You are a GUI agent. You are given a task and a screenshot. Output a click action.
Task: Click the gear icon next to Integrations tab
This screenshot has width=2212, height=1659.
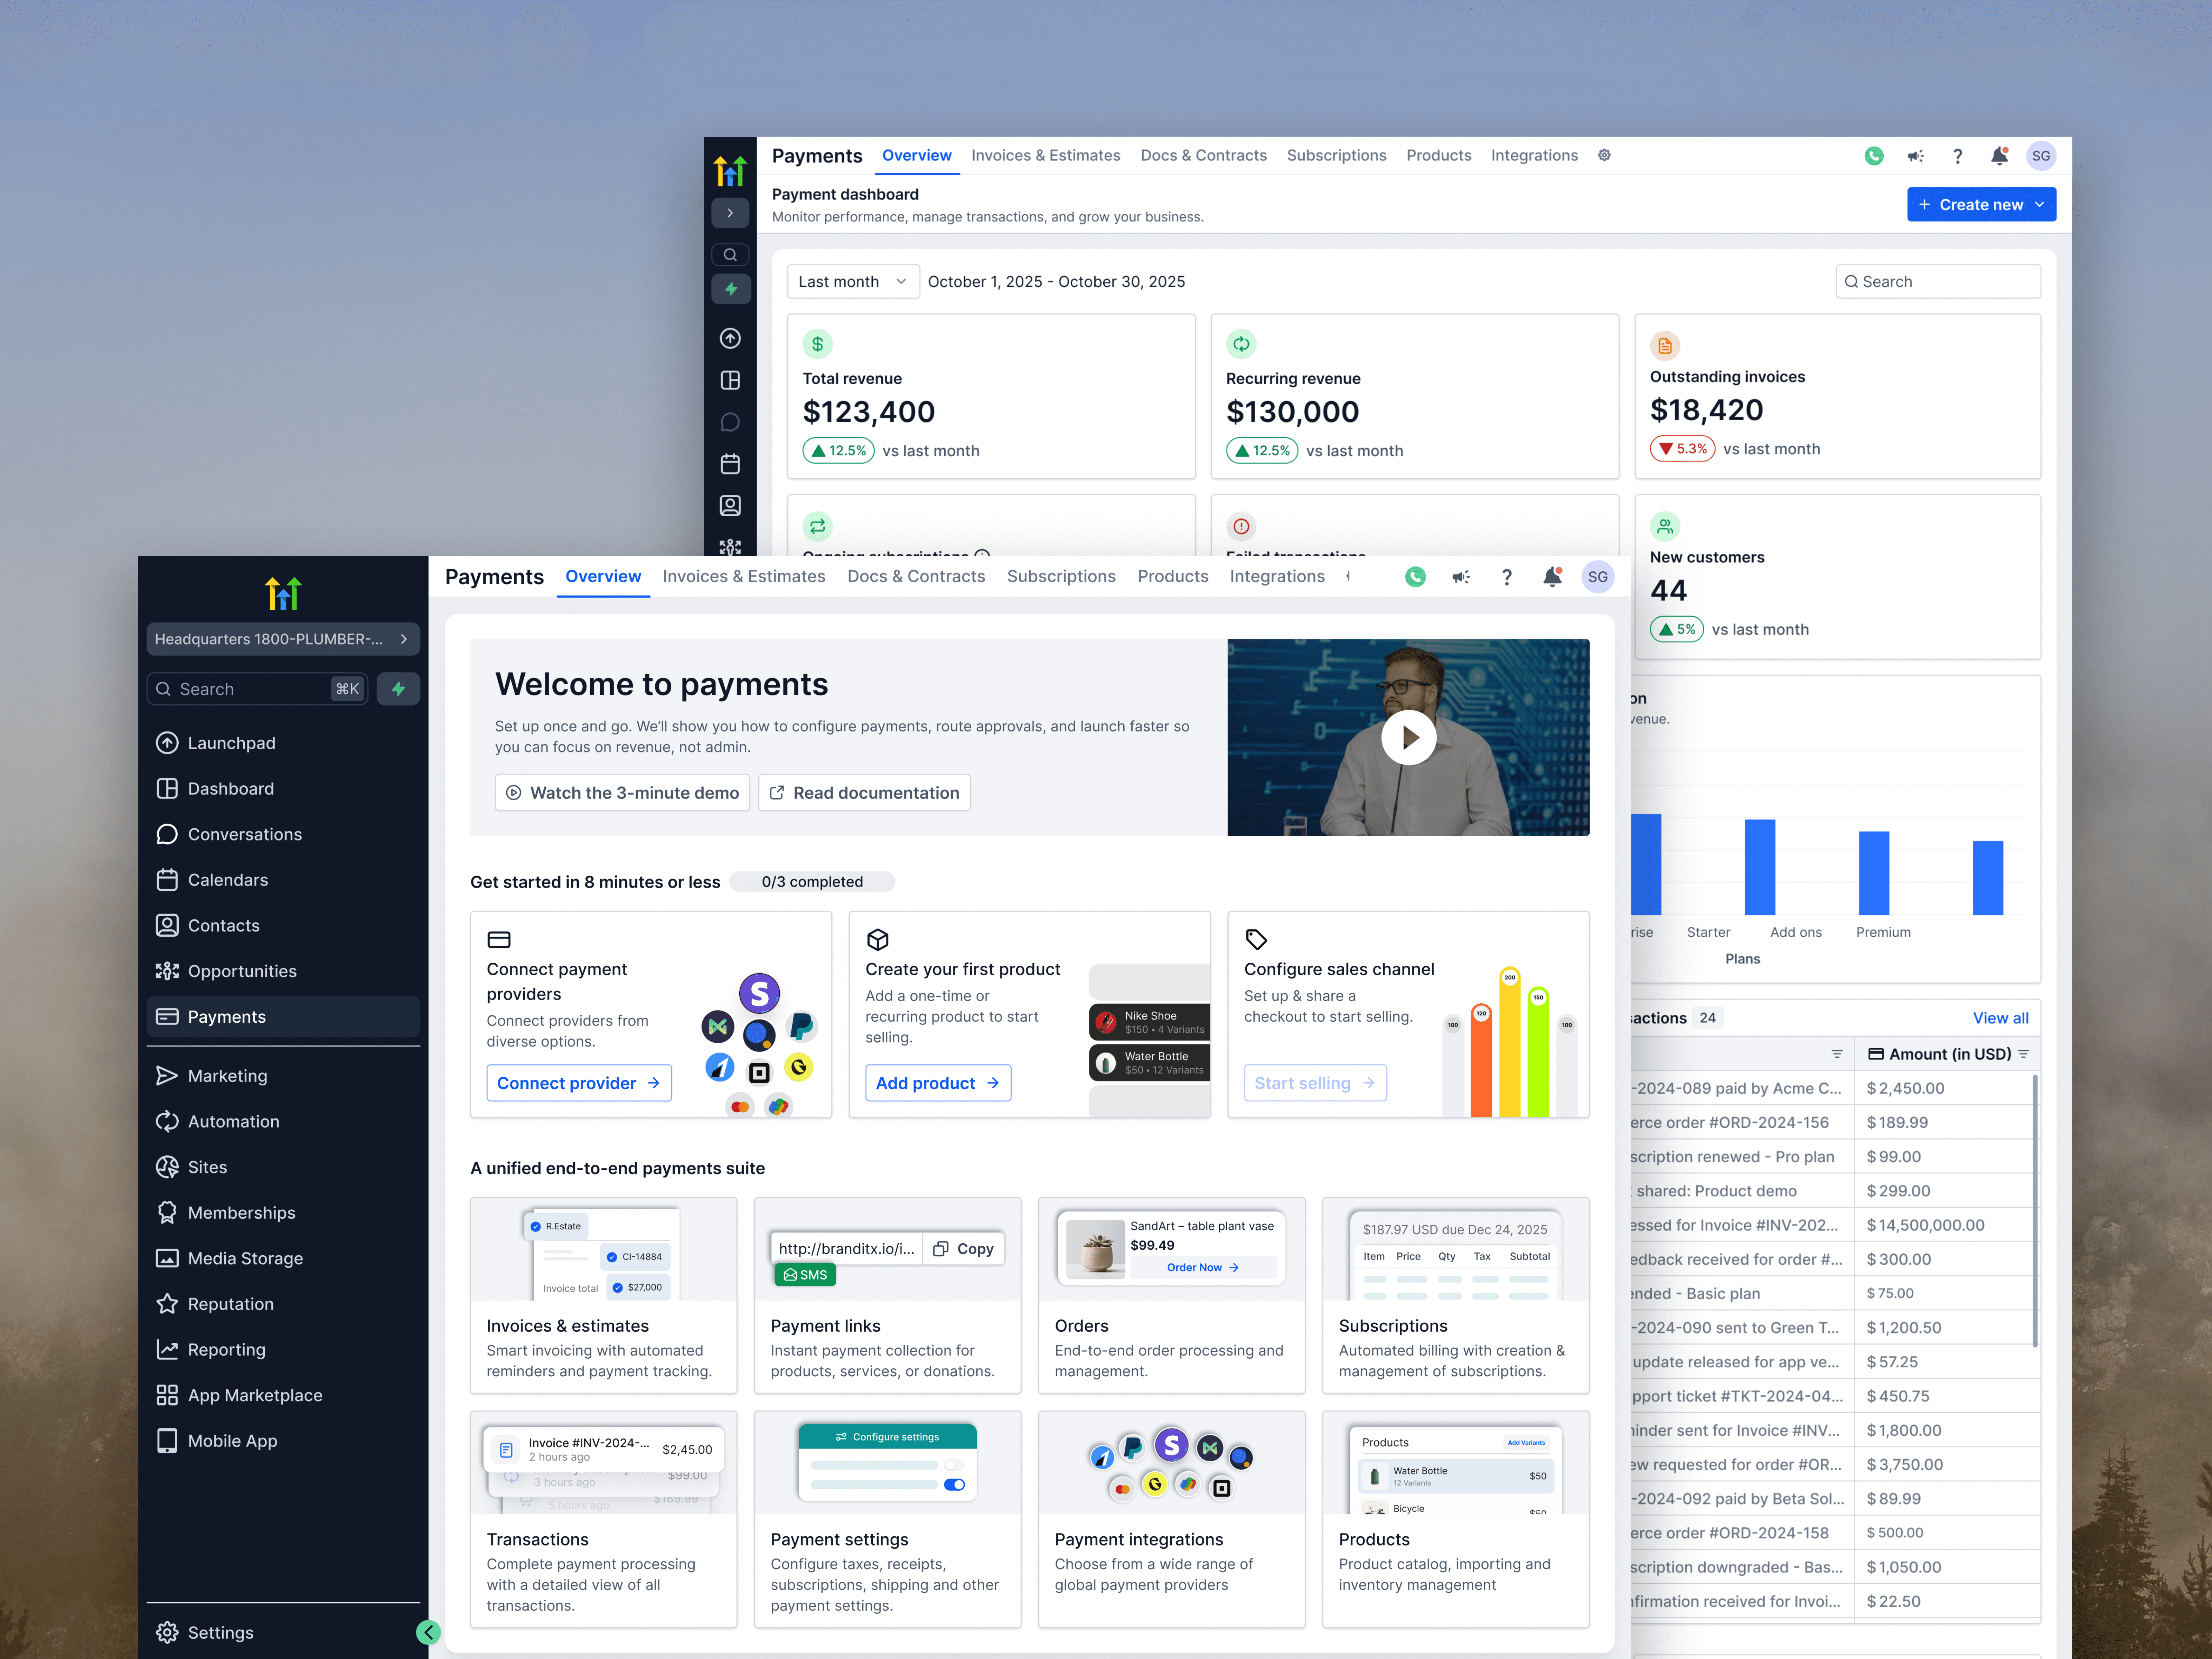coord(1604,155)
